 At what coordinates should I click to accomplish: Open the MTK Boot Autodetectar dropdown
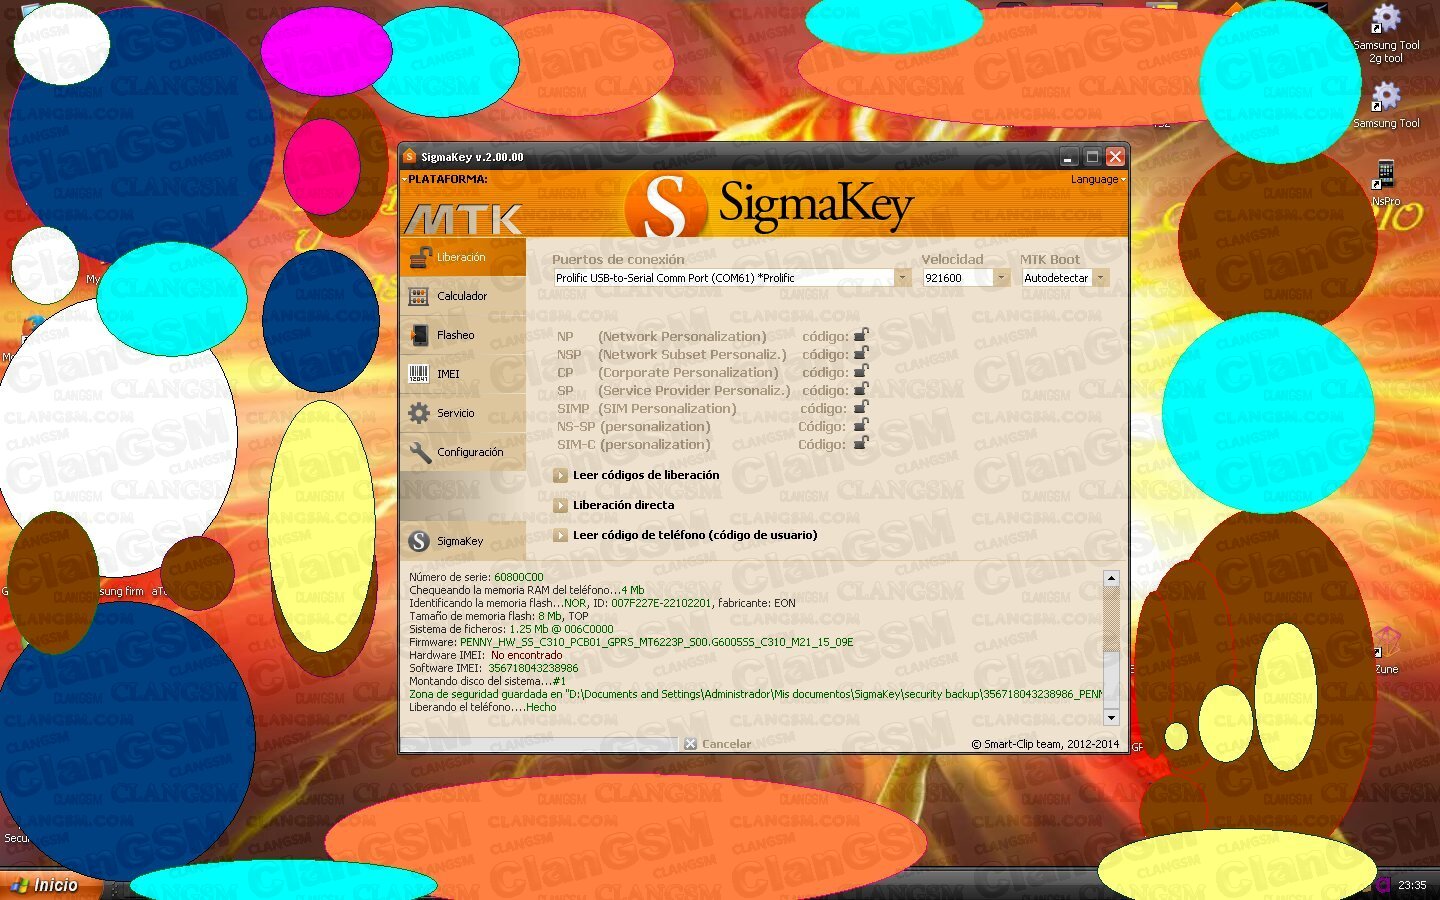[1100, 278]
